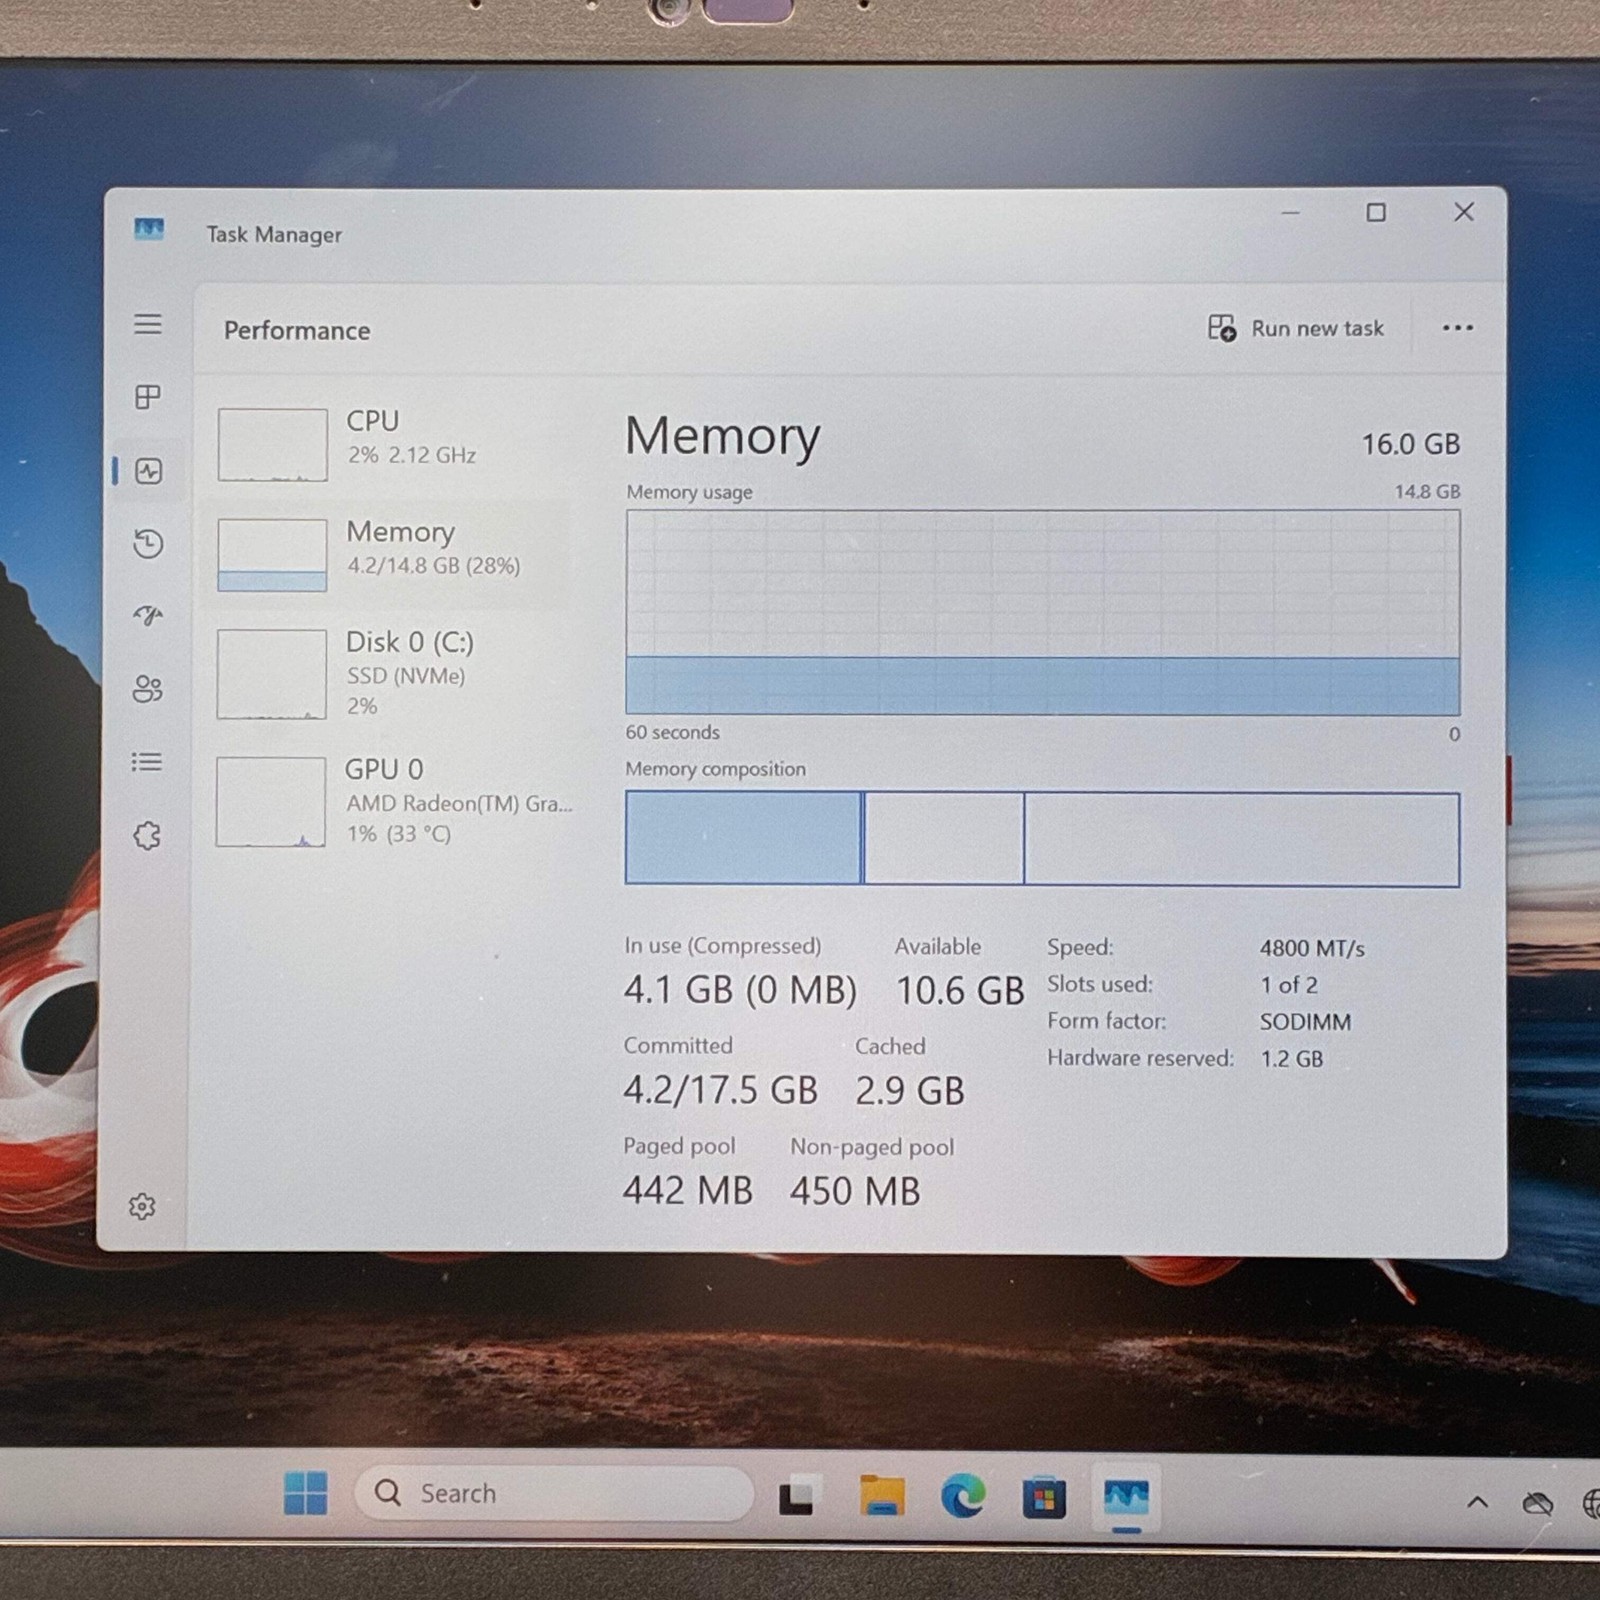
Task: Click the taskbar Search box
Action: point(554,1493)
